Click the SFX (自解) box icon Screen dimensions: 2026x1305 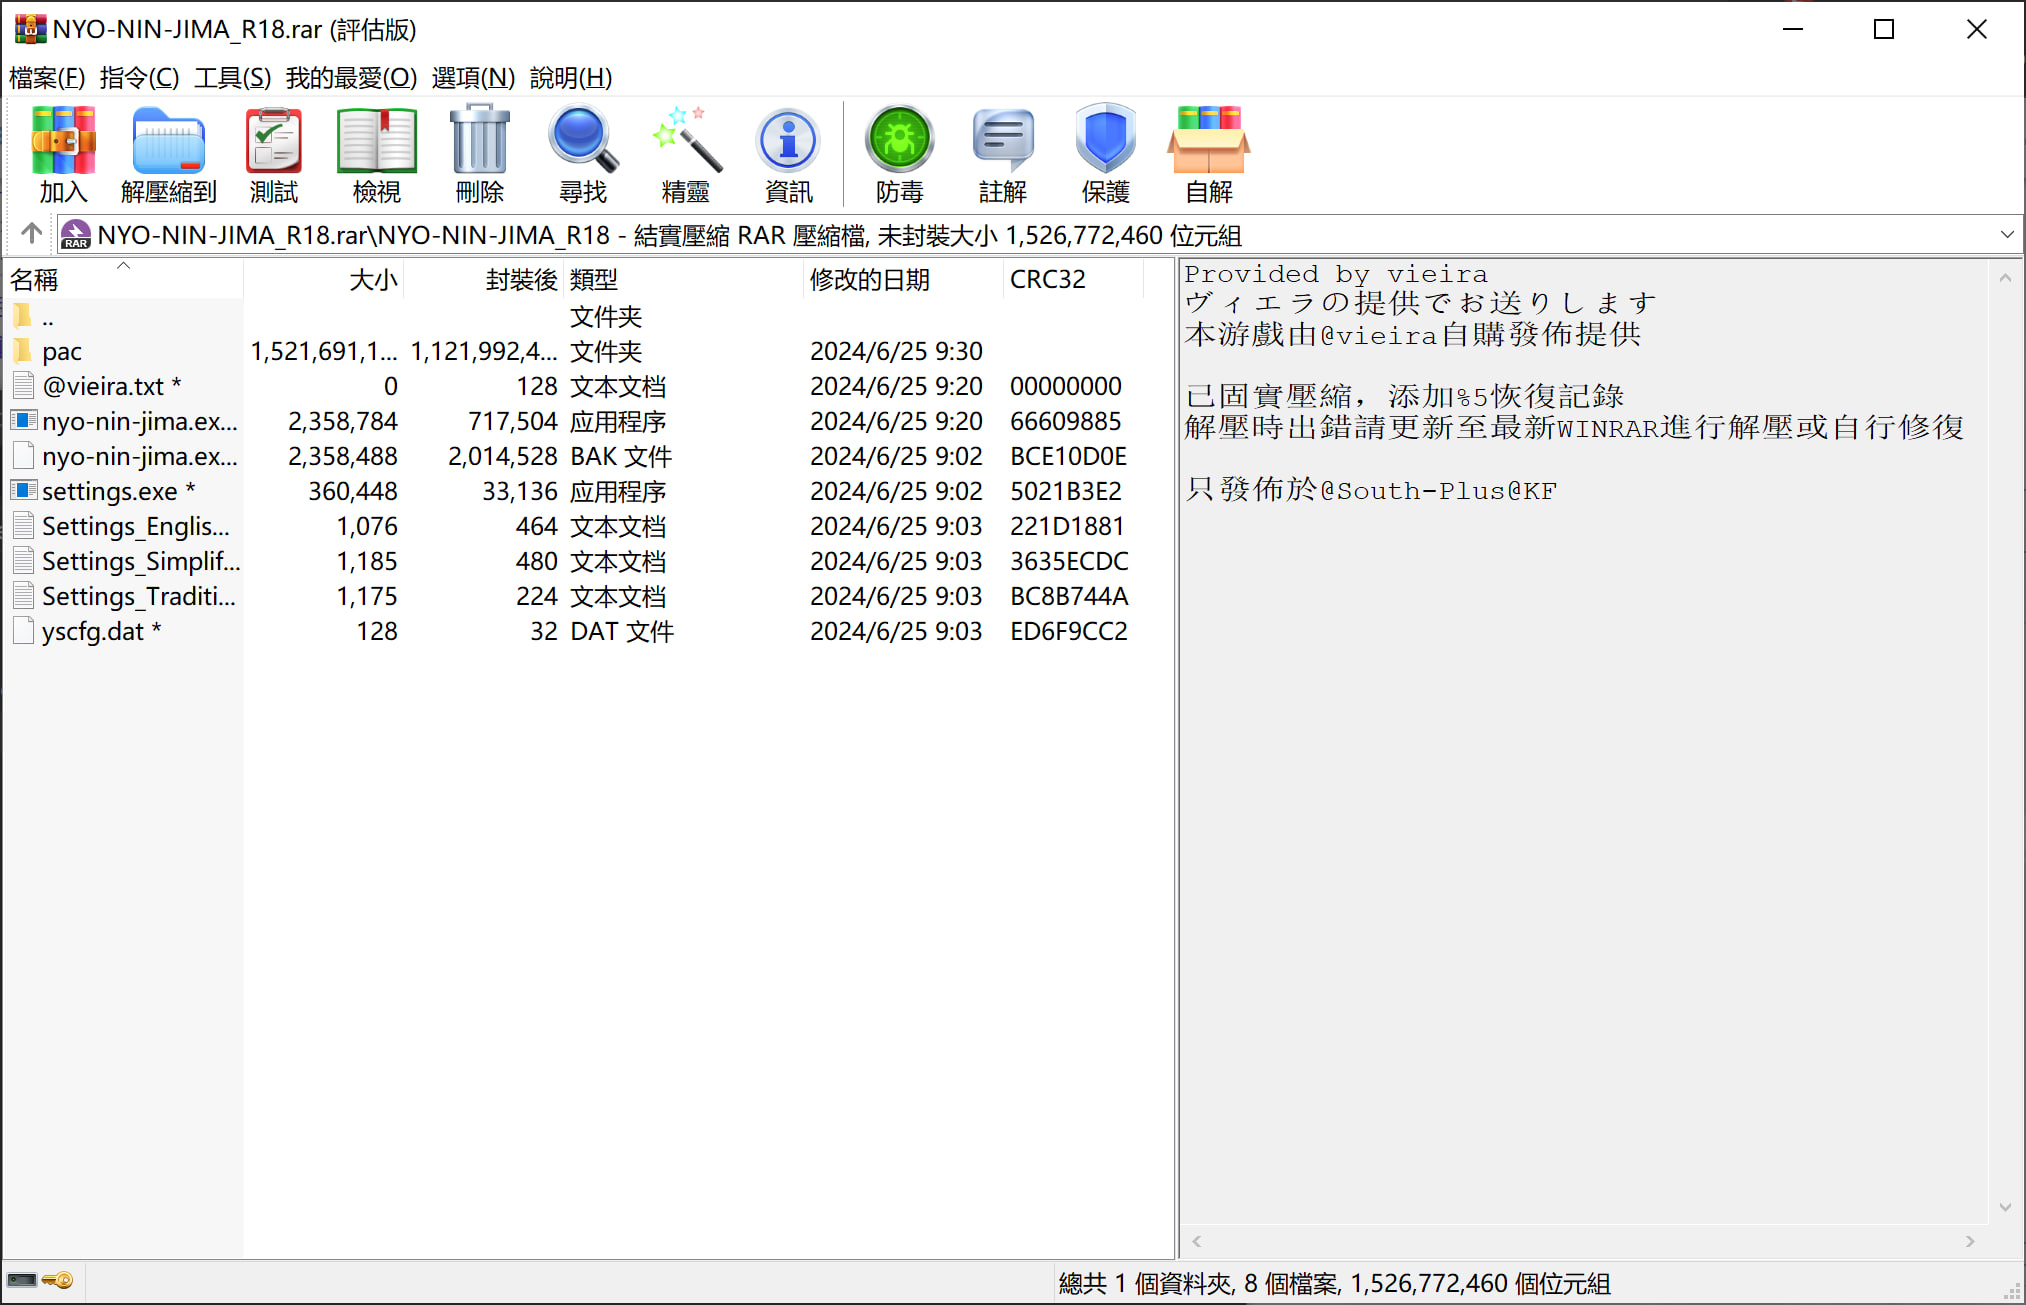tap(1208, 153)
